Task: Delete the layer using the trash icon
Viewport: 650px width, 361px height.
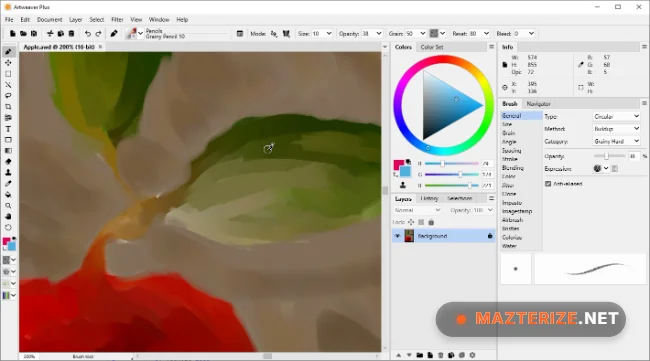Action: point(441,355)
